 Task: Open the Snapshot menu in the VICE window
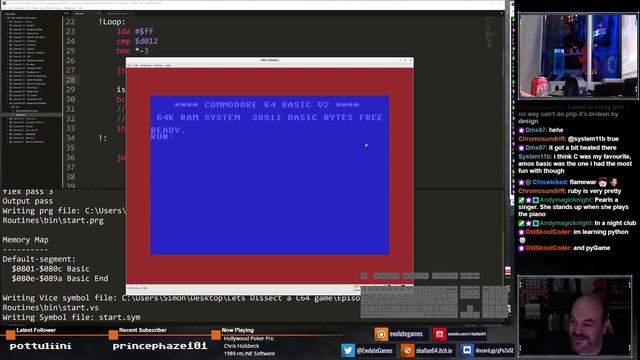pos(146,65)
